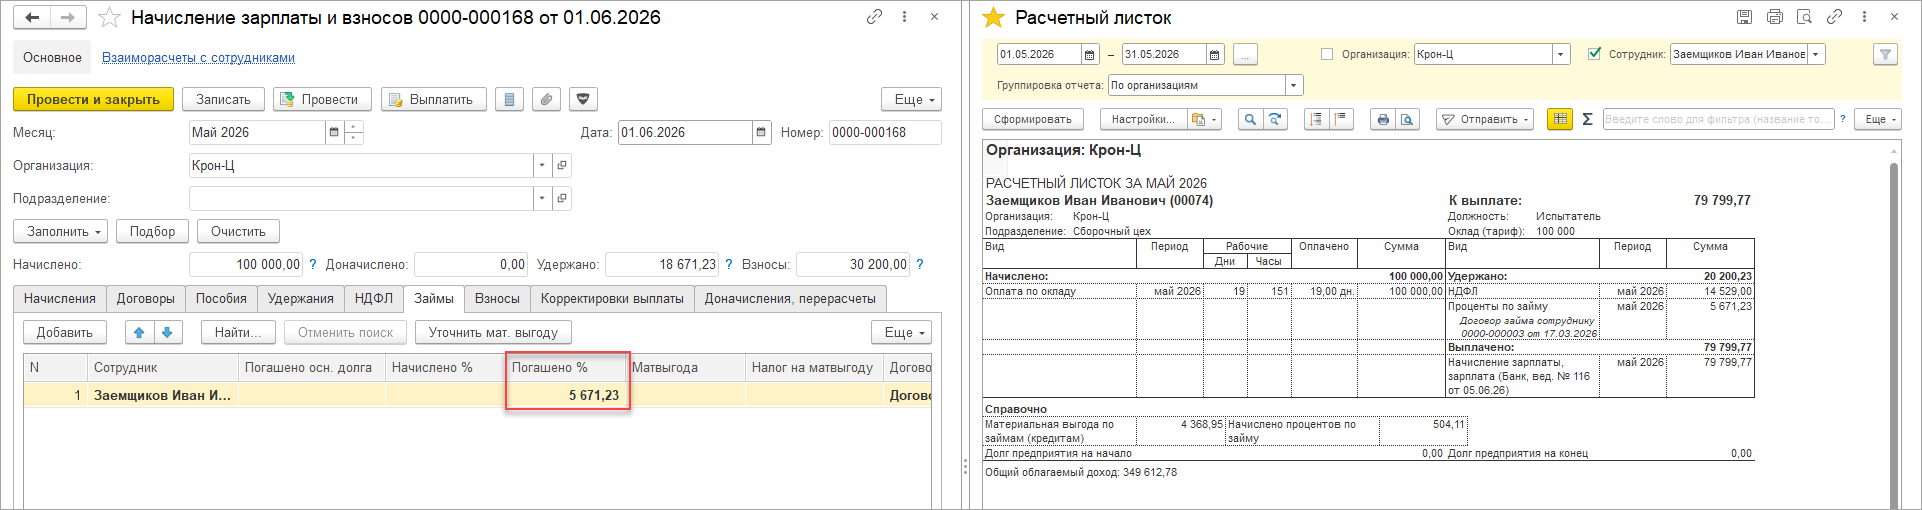The width and height of the screenshot is (1922, 510).
Task: Click the sigma sum icon
Action: coord(1587,119)
